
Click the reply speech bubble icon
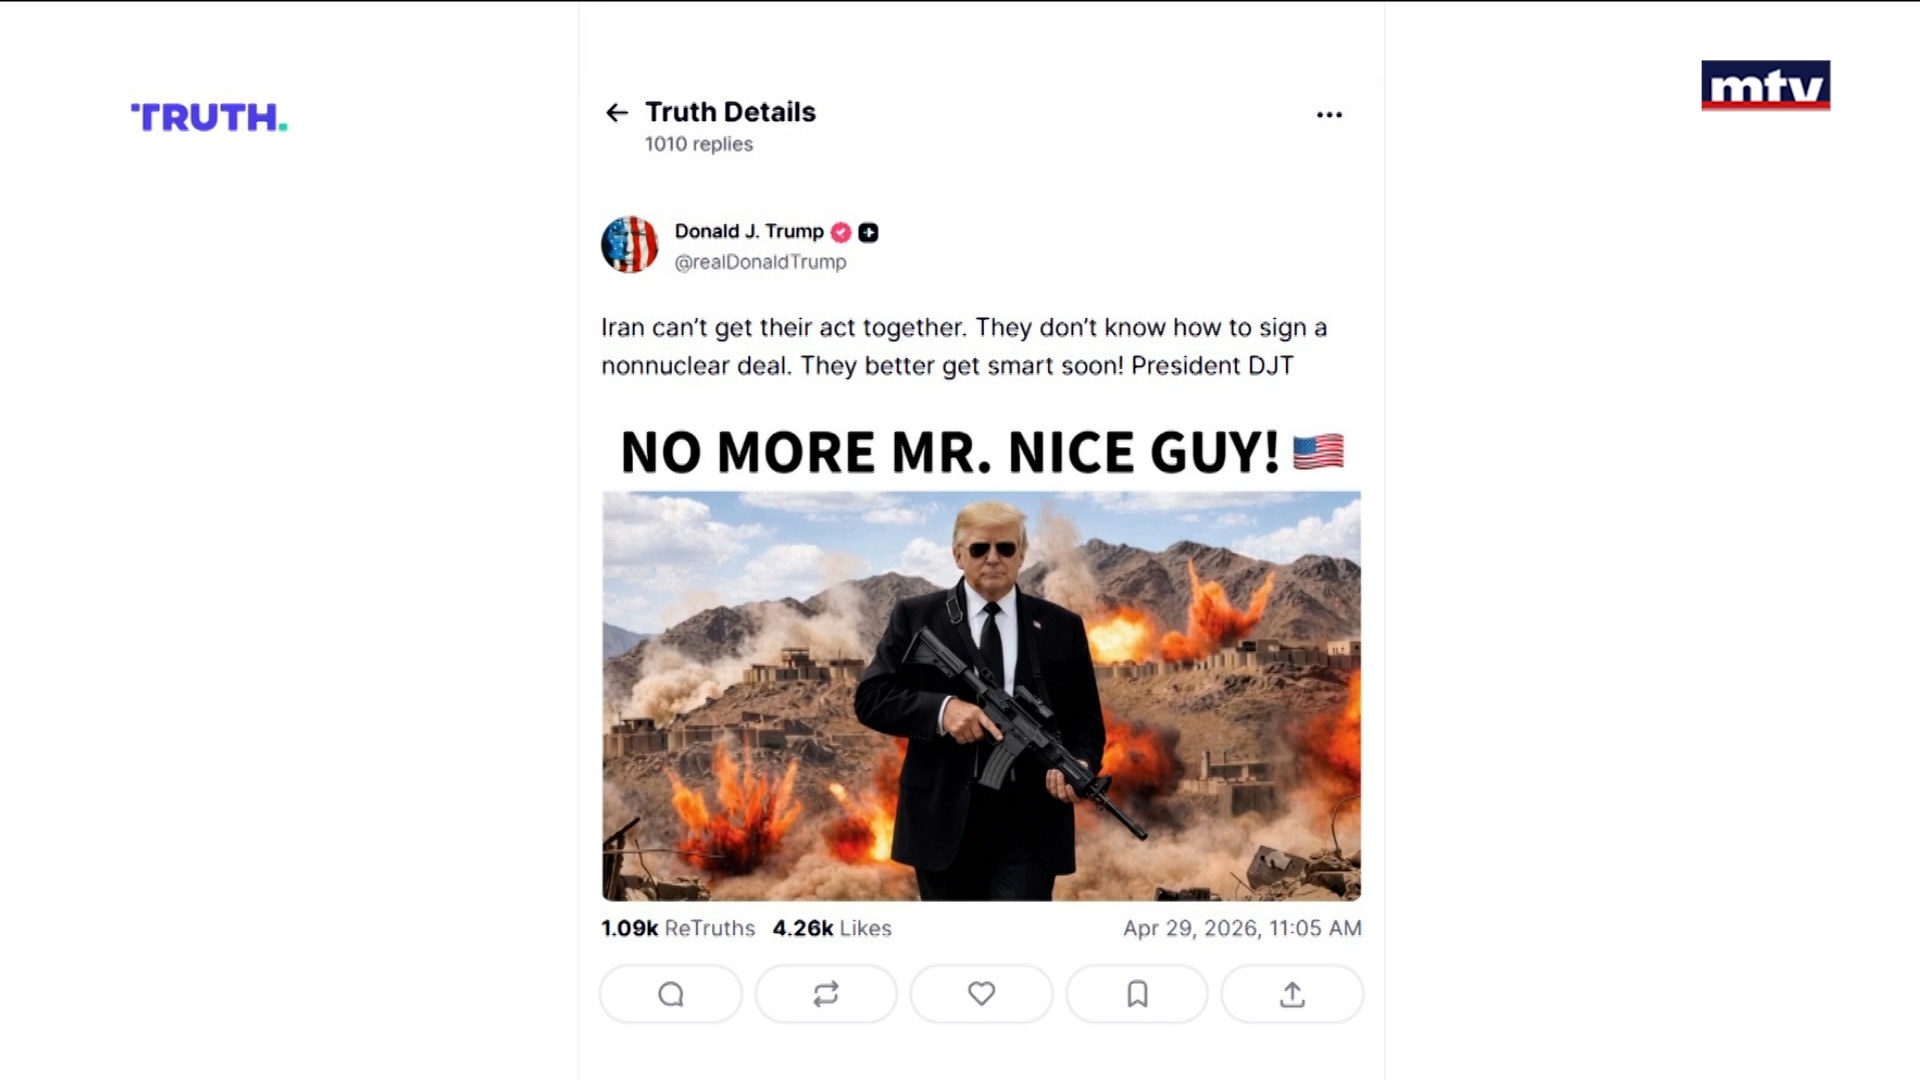(671, 994)
